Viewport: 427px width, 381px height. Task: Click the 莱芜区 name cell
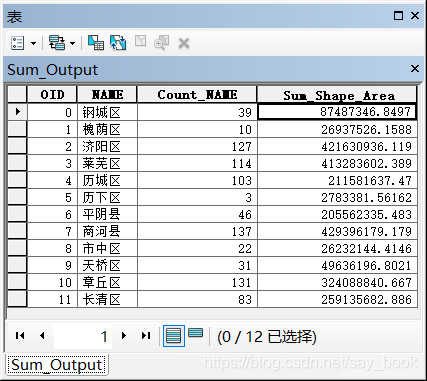(107, 163)
